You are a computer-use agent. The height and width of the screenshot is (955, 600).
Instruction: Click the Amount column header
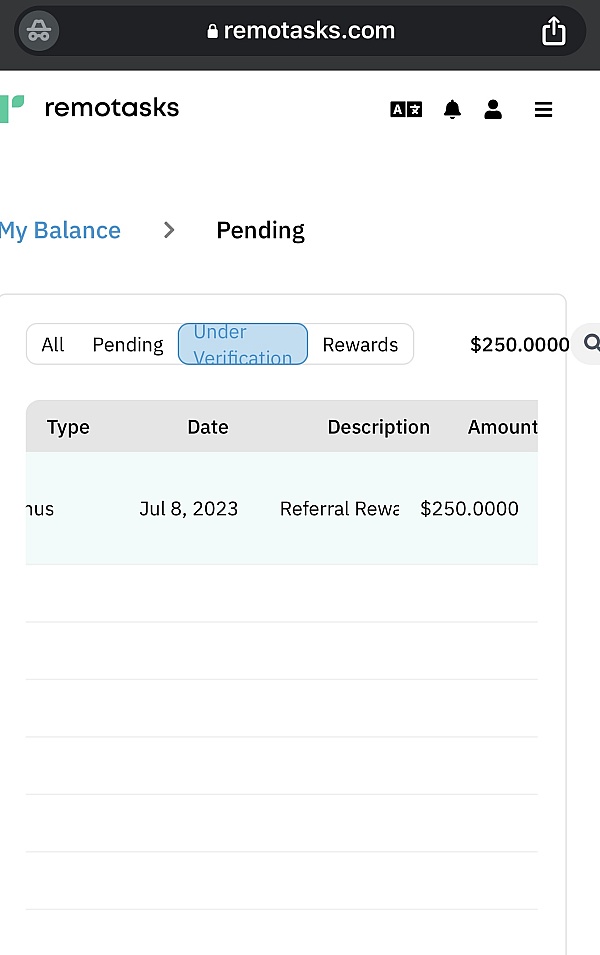click(x=503, y=427)
